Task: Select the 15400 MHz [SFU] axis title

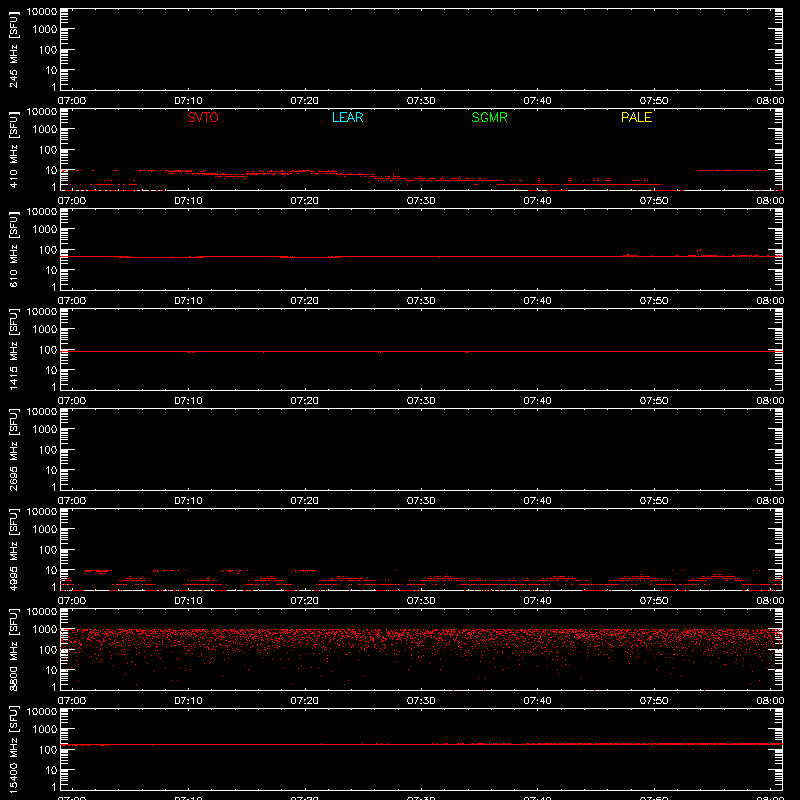Action: point(14,749)
